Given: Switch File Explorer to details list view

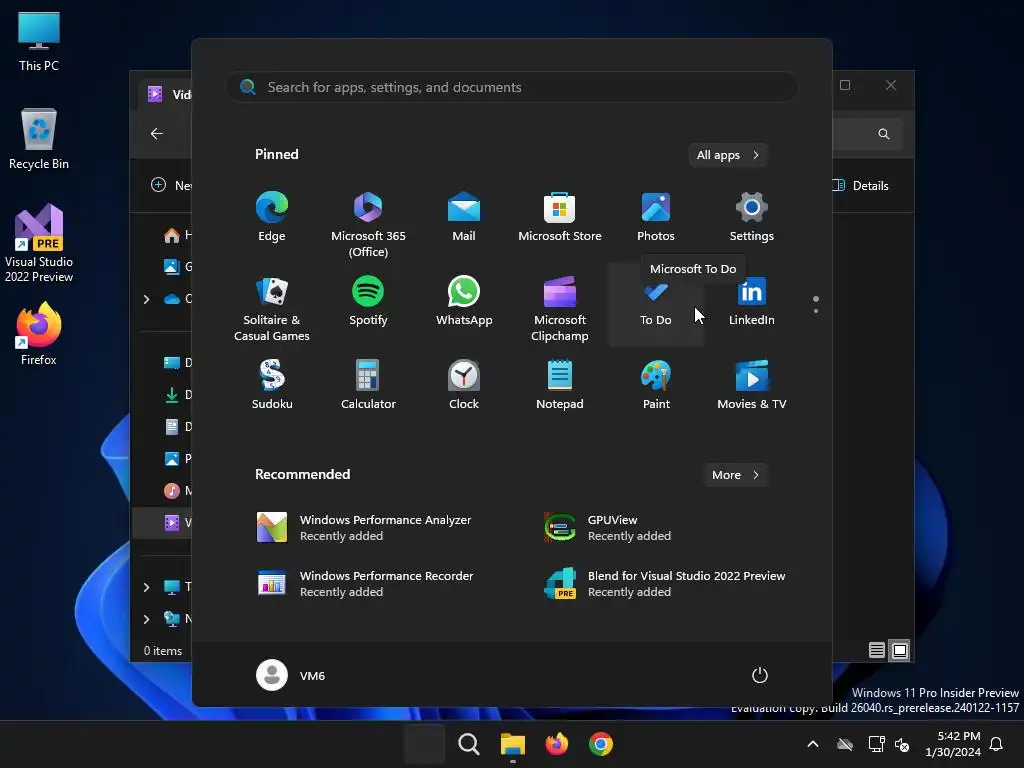Looking at the screenshot, I should [876, 650].
